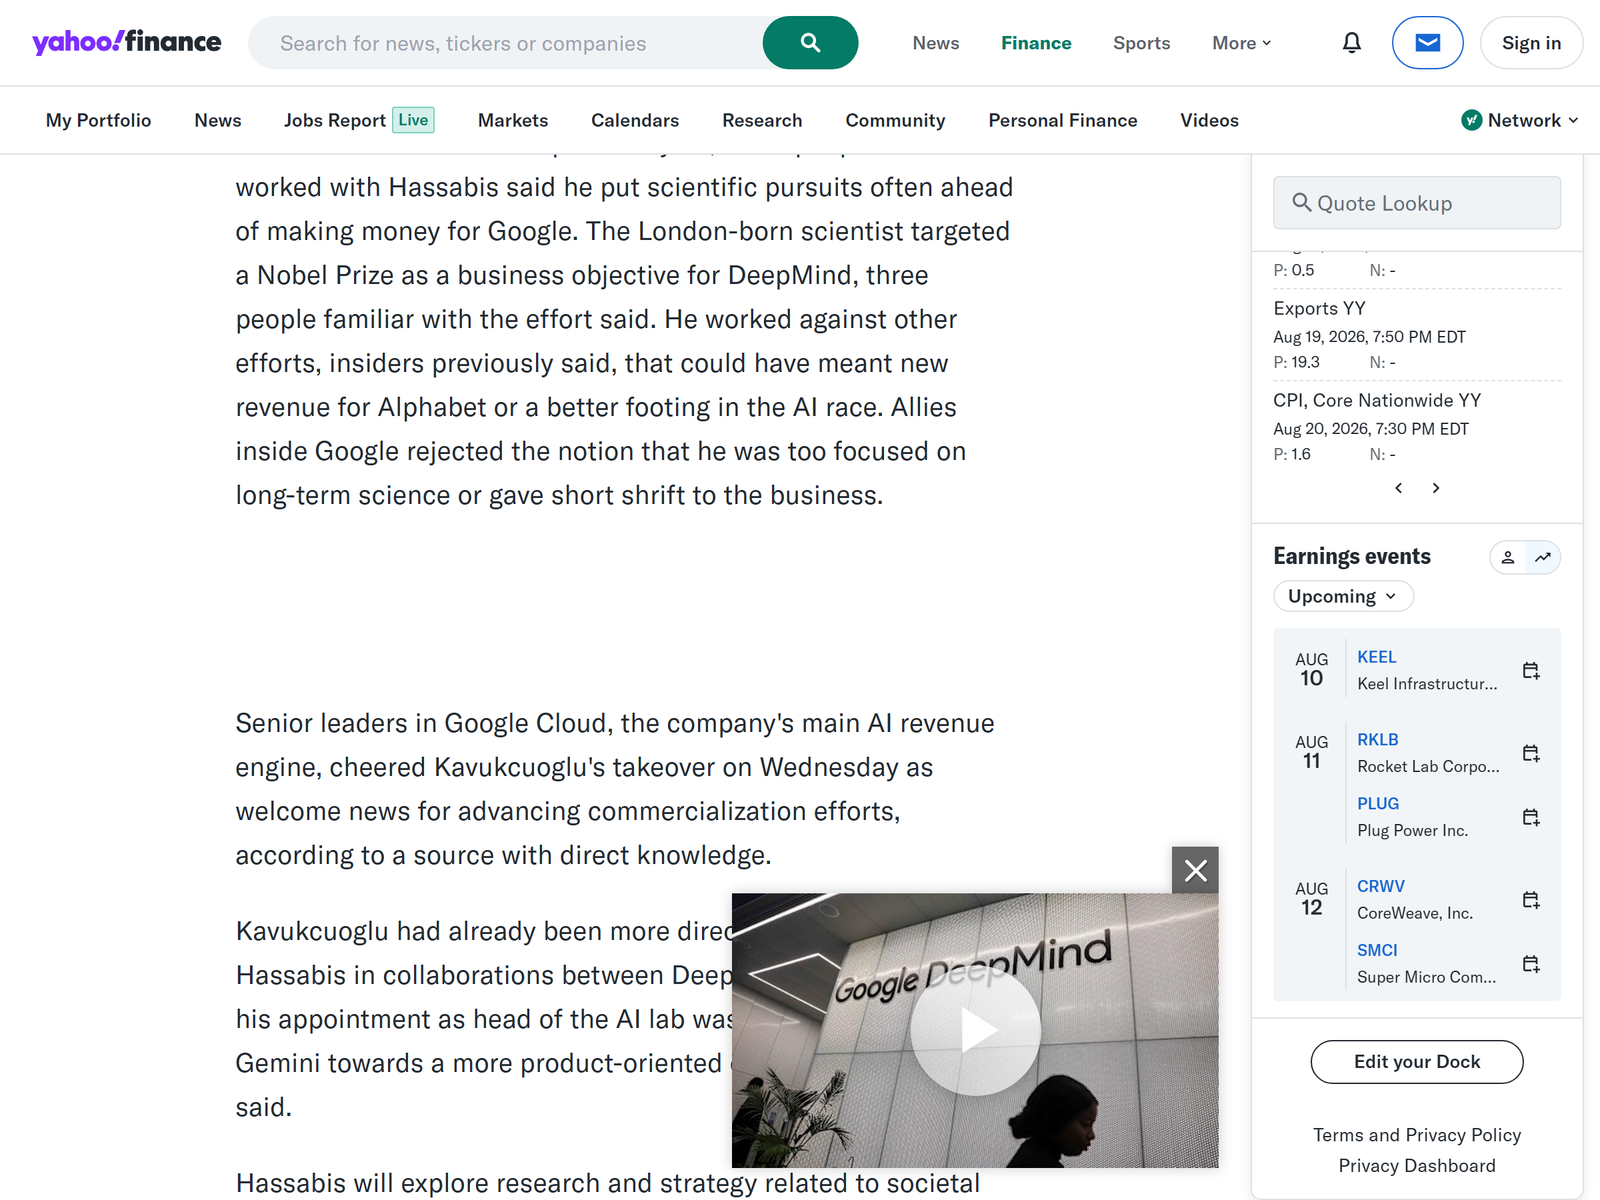Click the Yahoo Finance logo
Viewport: 1600px width, 1200px height.
(x=127, y=42)
